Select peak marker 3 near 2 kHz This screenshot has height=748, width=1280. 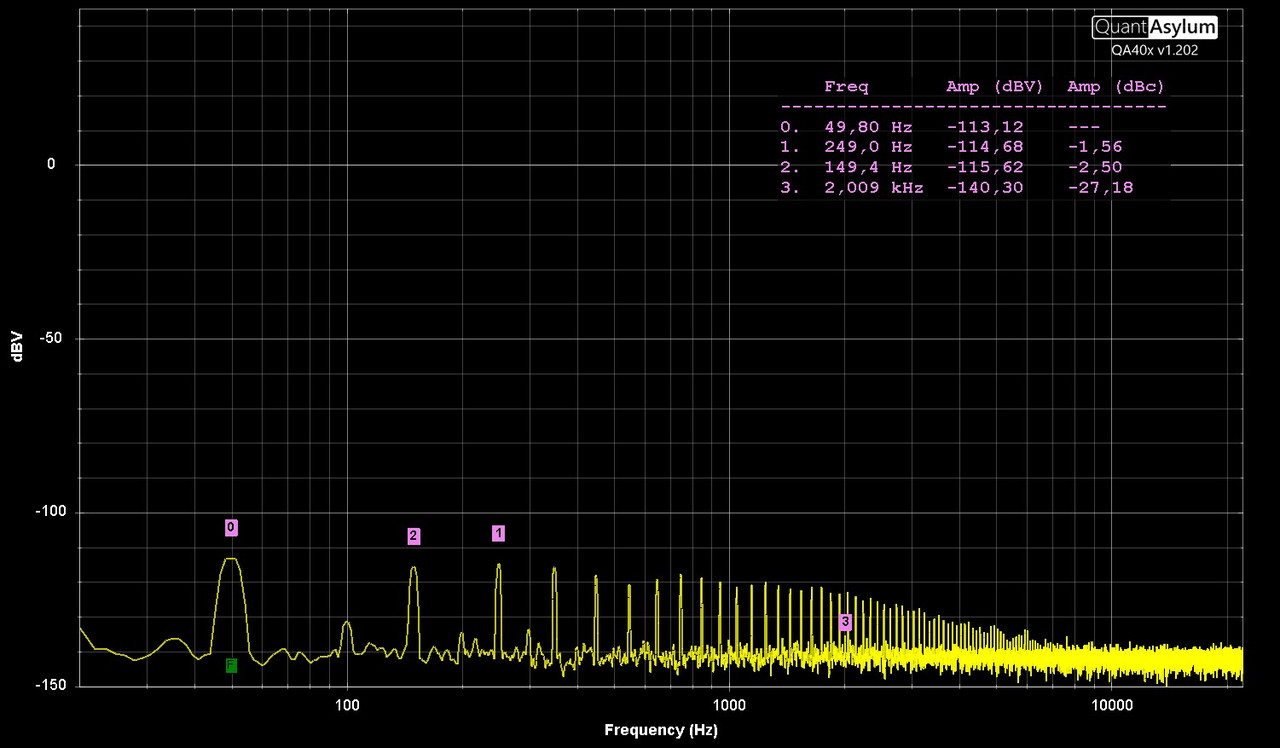point(845,622)
